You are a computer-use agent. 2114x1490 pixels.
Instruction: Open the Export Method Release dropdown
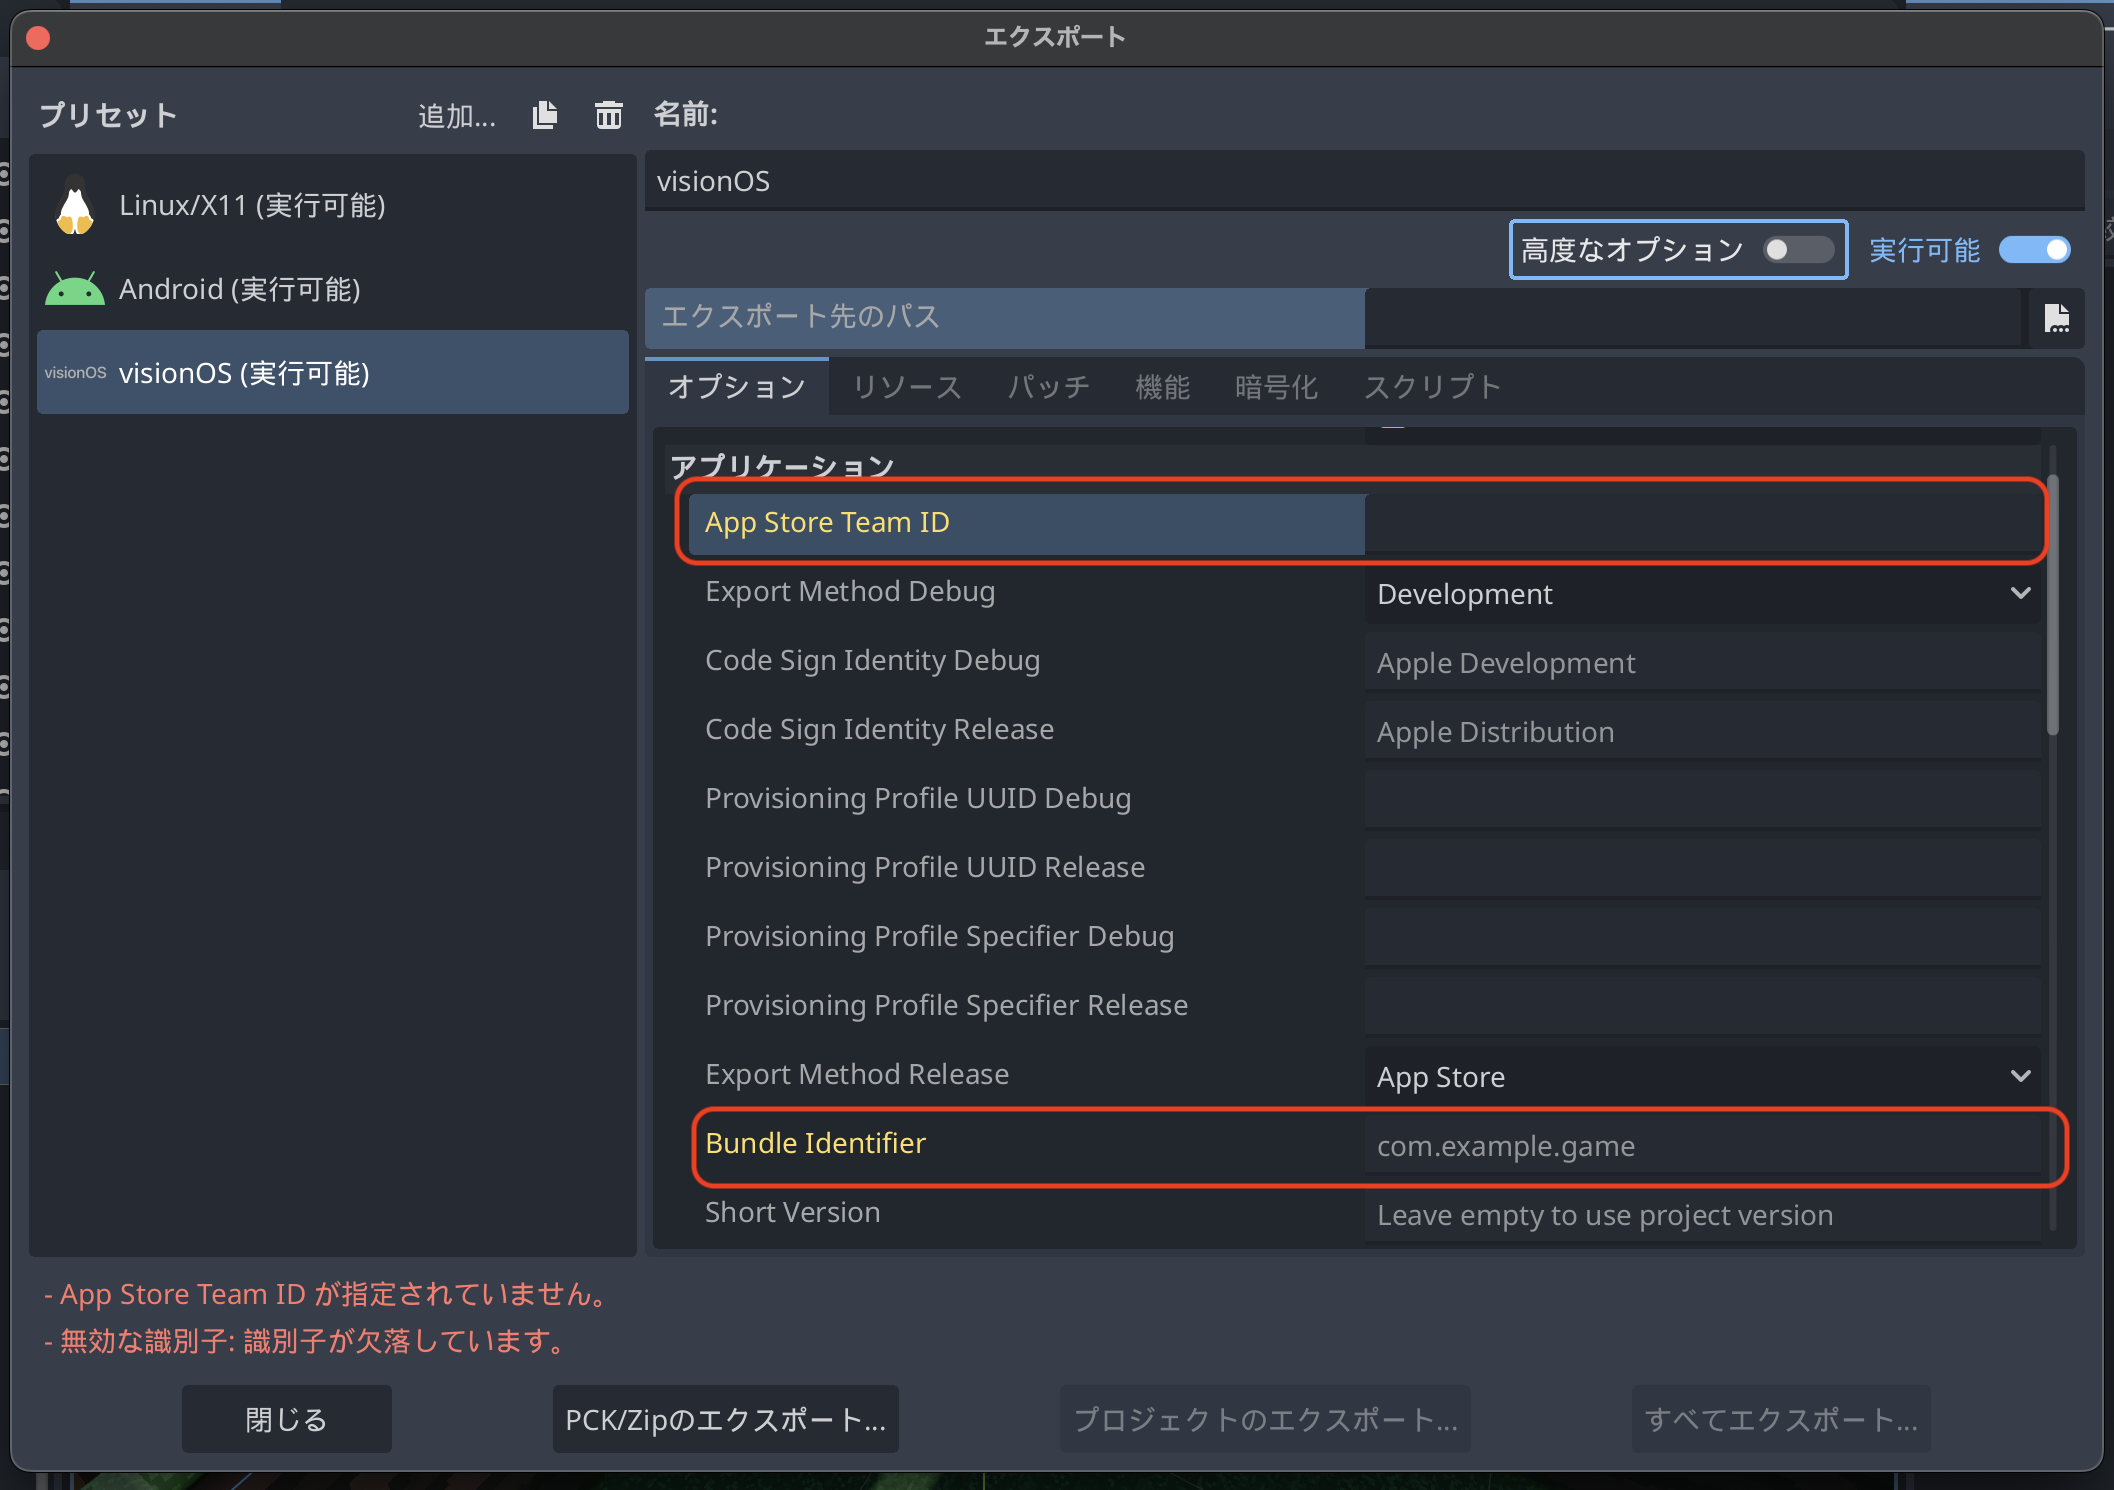1702,1077
